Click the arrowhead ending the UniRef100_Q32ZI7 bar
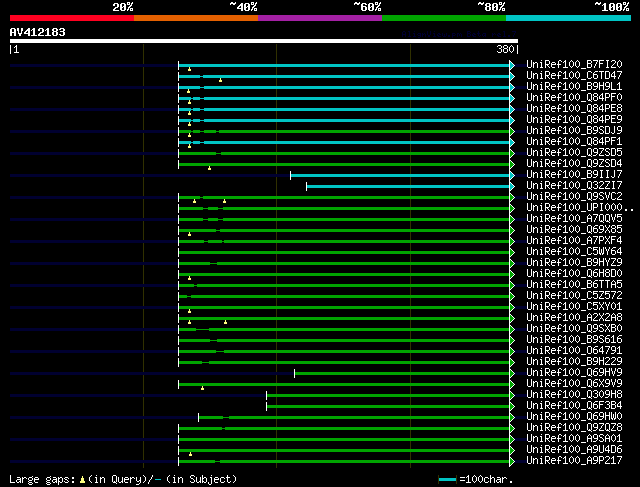This screenshot has width=640, height=487. tap(512, 187)
